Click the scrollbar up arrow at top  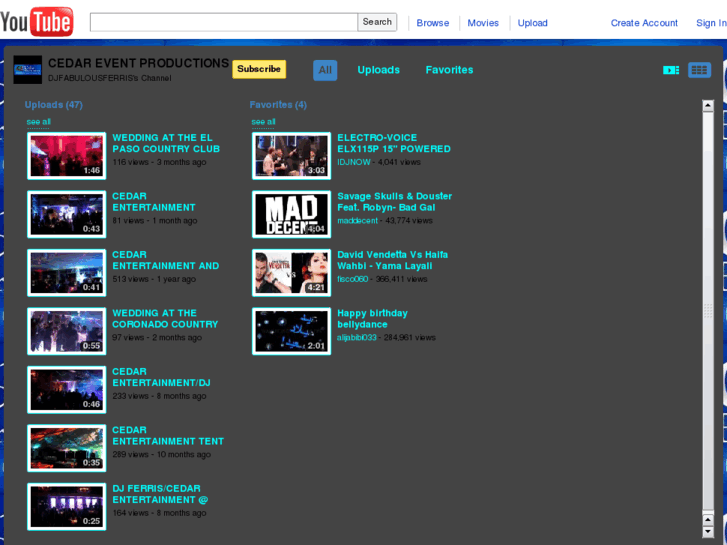[708, 106]
